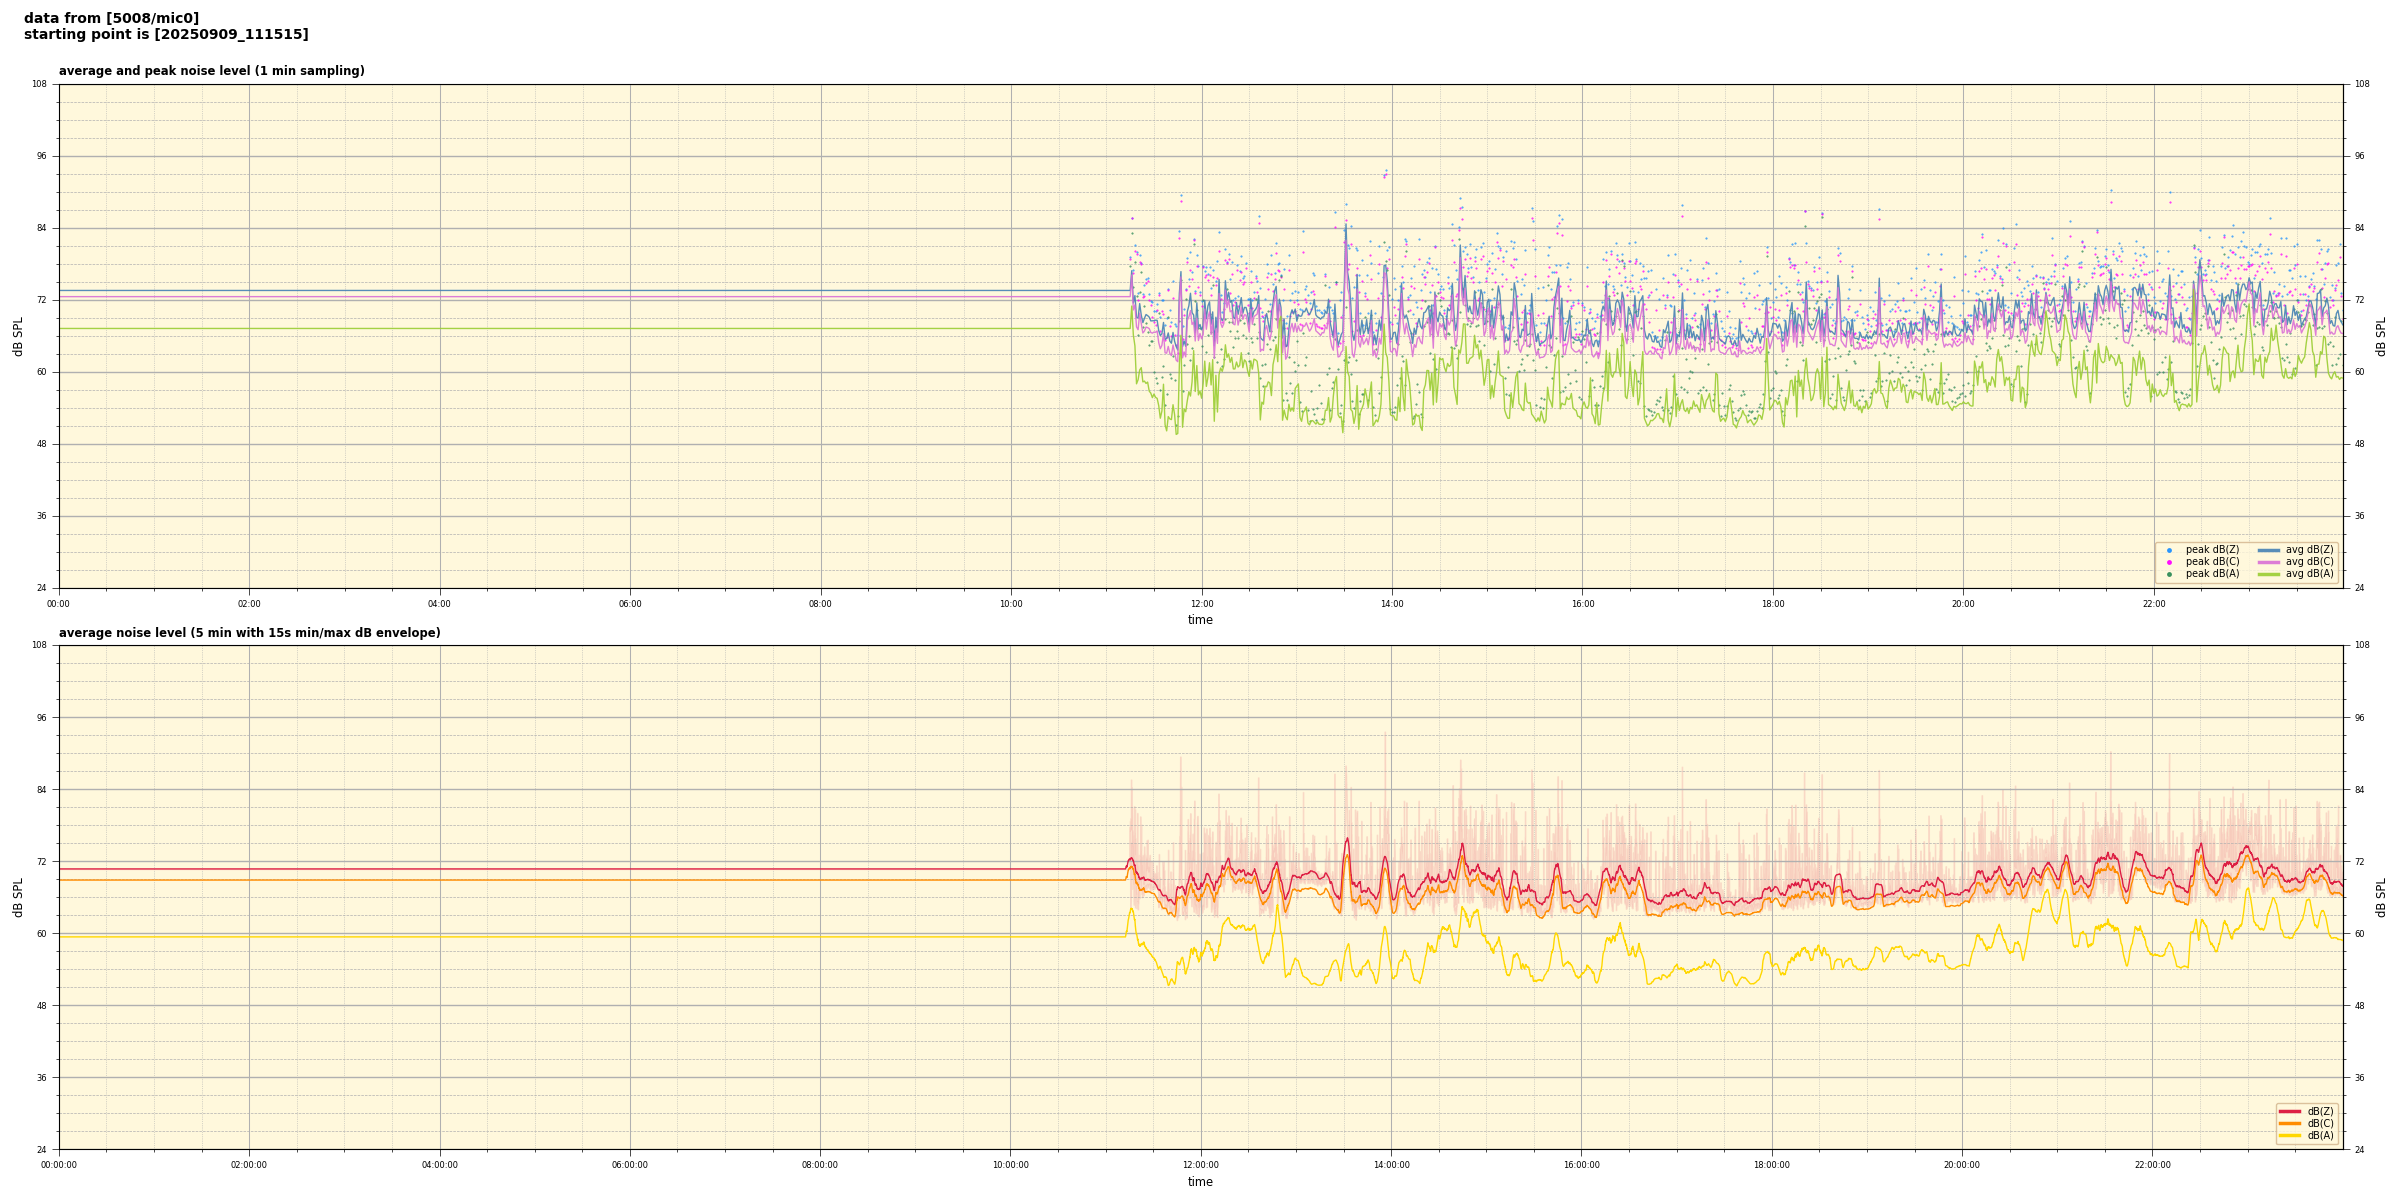This screenshot has width=2400, height=1200.
Task: Click the 18:00:00 tick on the bottom chart's time axis
Action: (x=1772, y=1165)
